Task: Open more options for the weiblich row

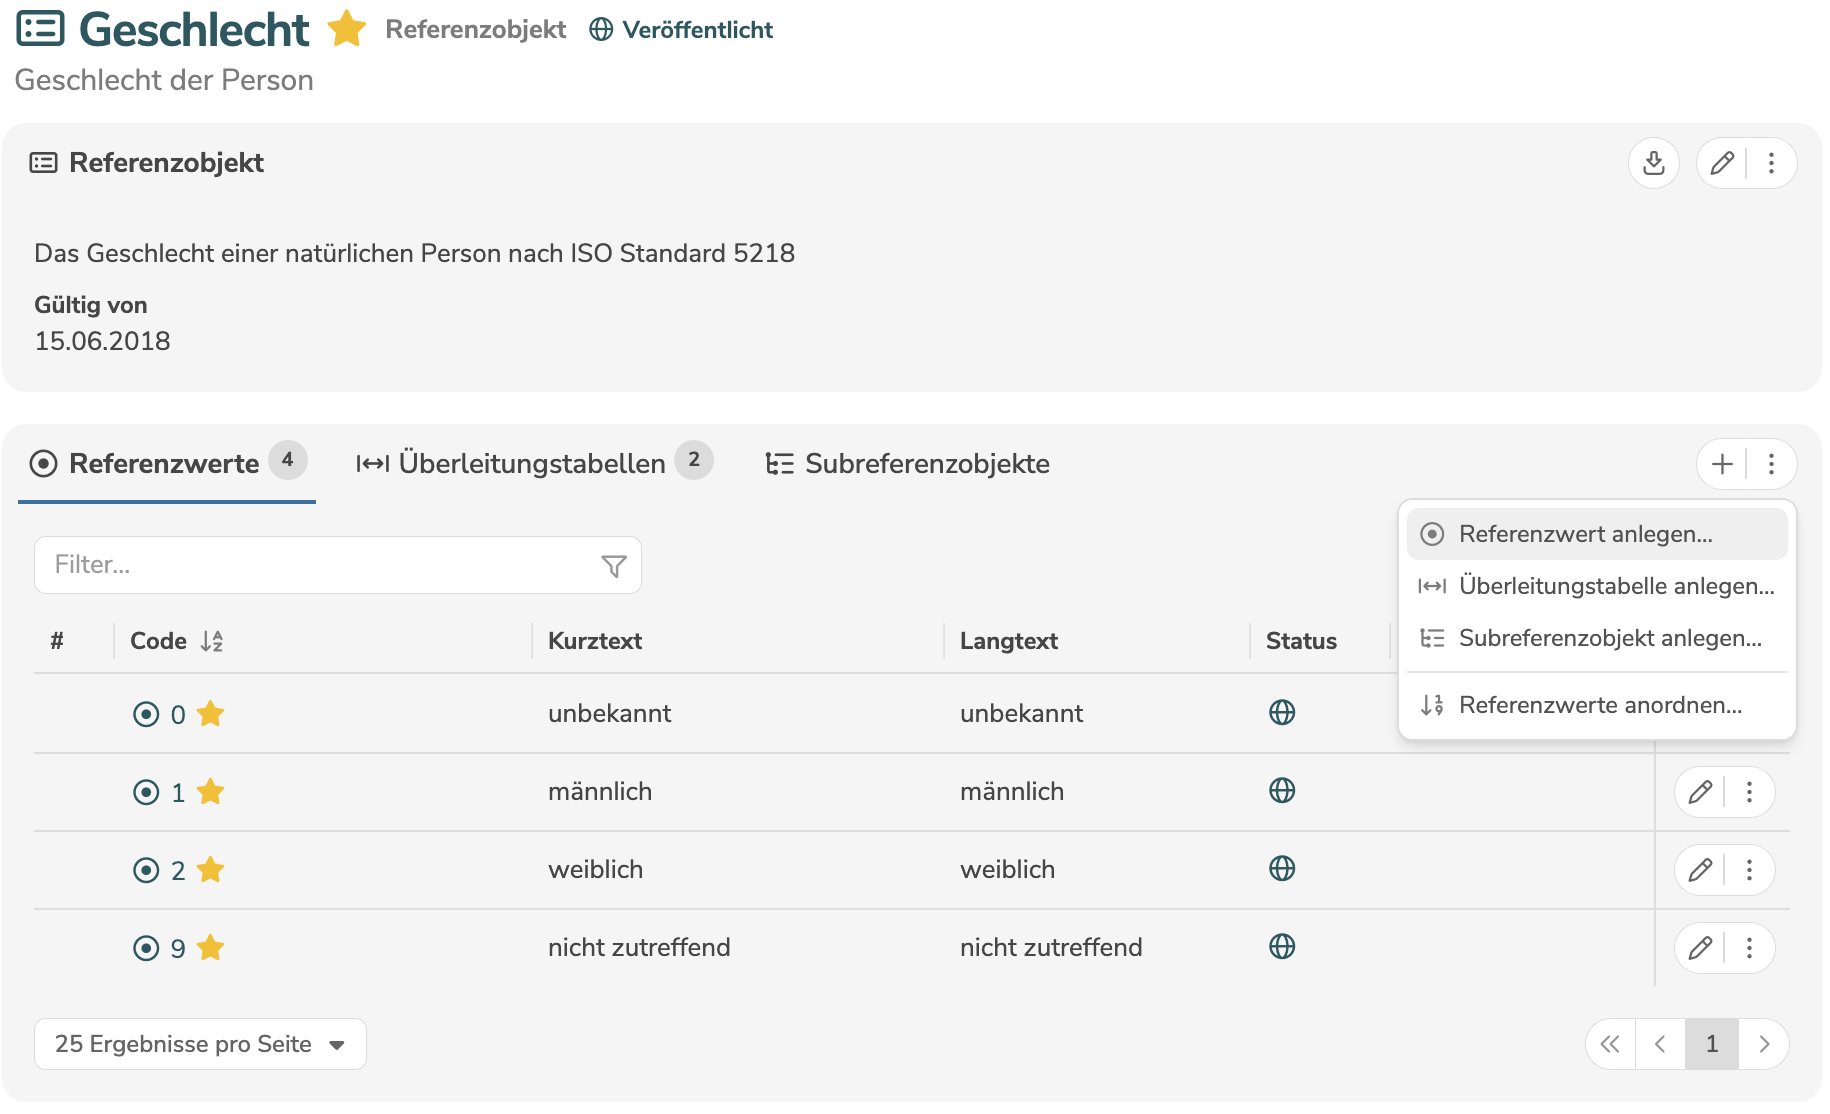Action: tap(1749, 870)
